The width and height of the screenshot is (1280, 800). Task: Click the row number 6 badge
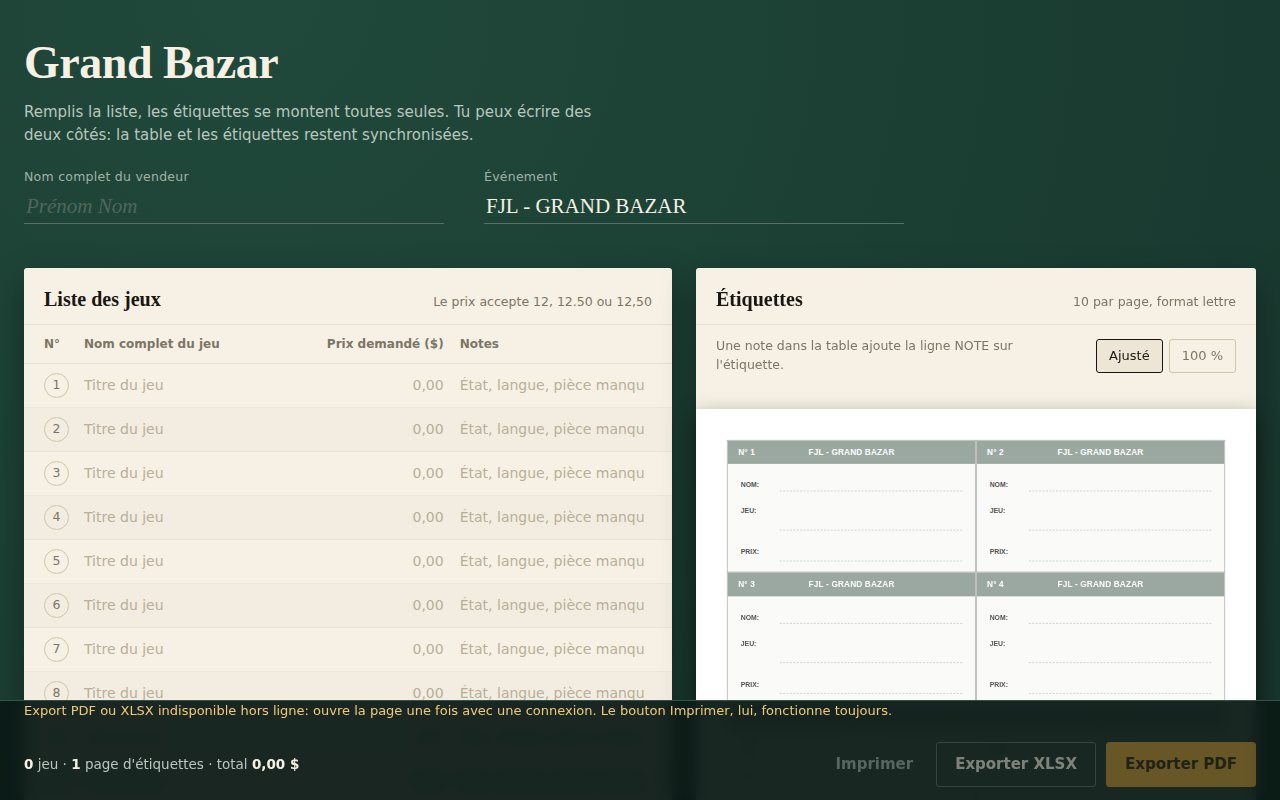point(56,605)
